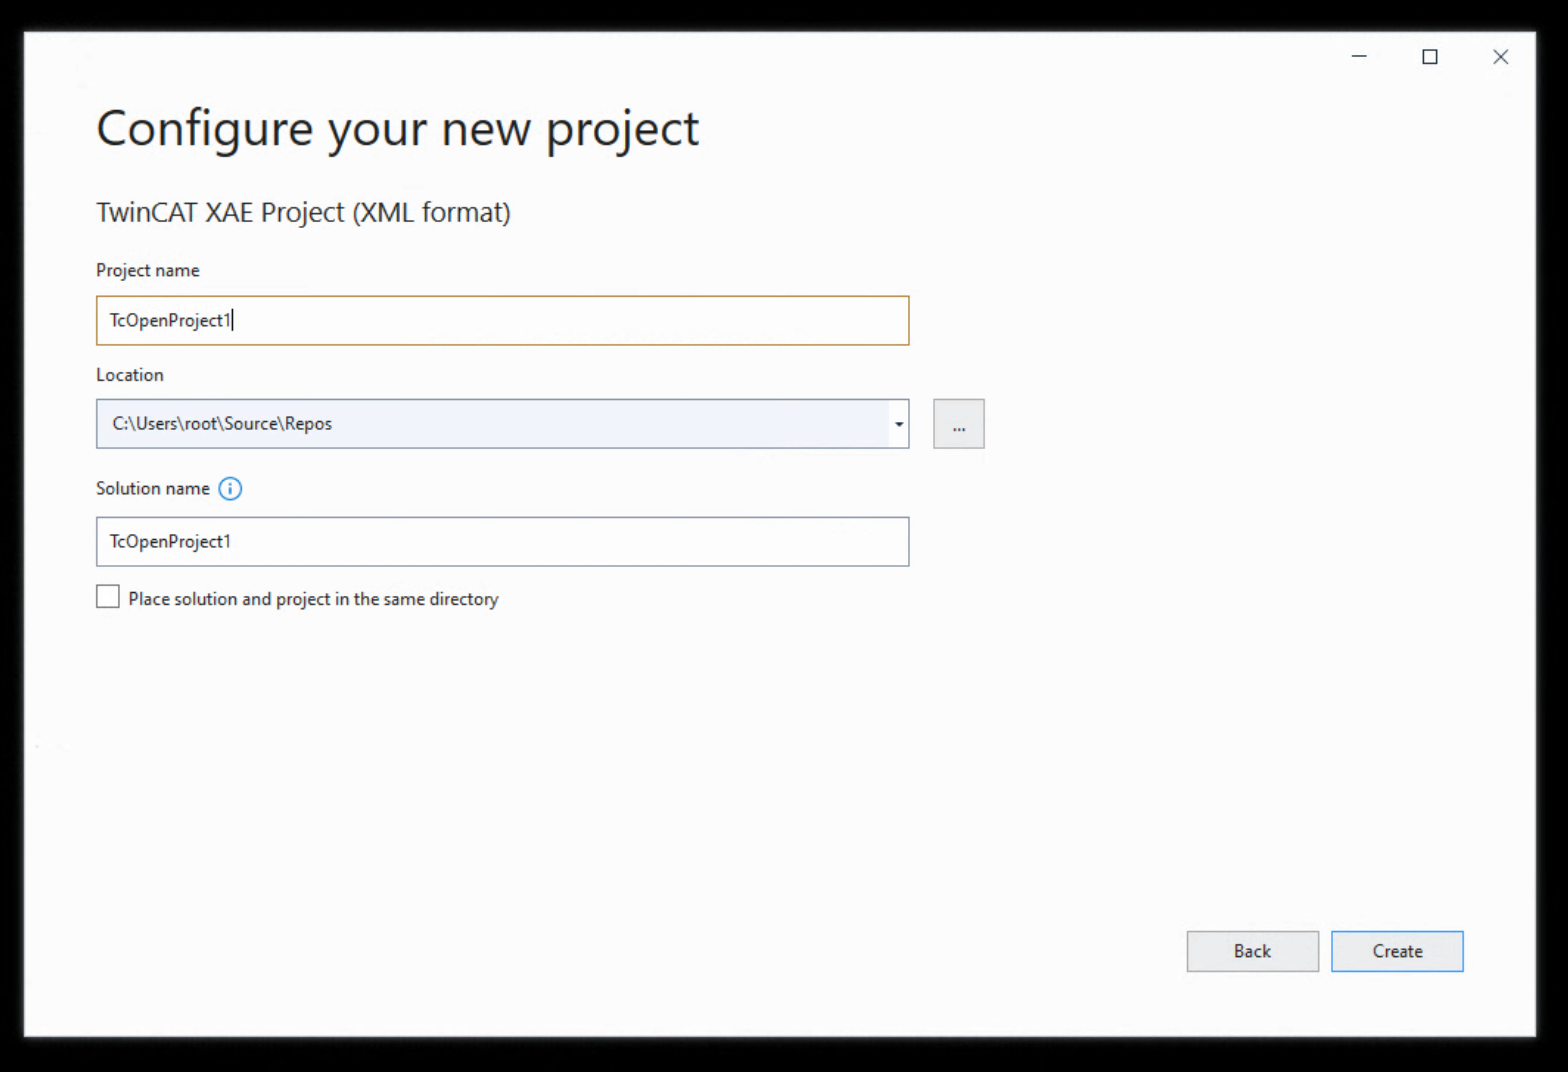Check Place solution and project in same directory
This screenshot has height=1072, width=1568.
108,597
